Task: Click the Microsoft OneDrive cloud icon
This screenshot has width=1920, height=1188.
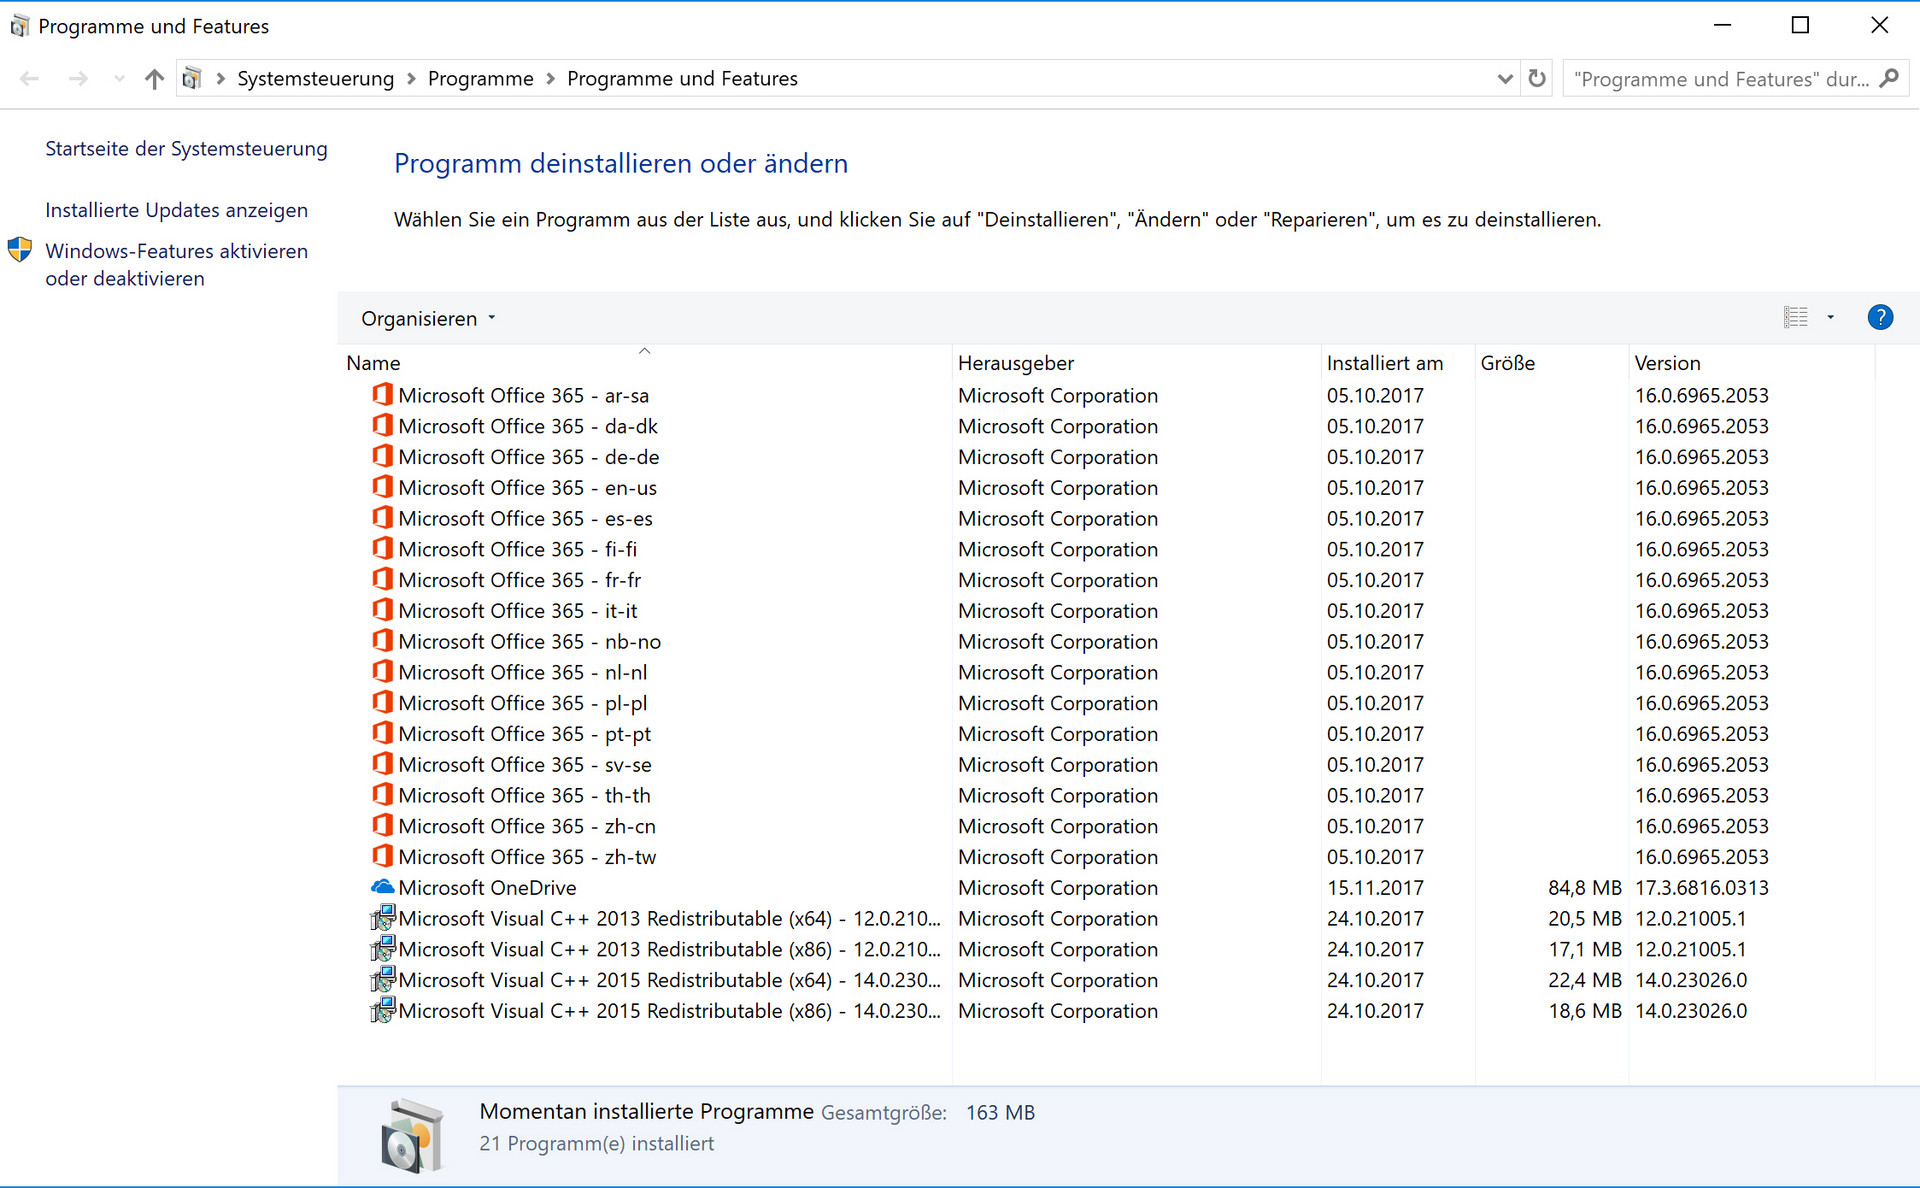Action: coord(382,887)
